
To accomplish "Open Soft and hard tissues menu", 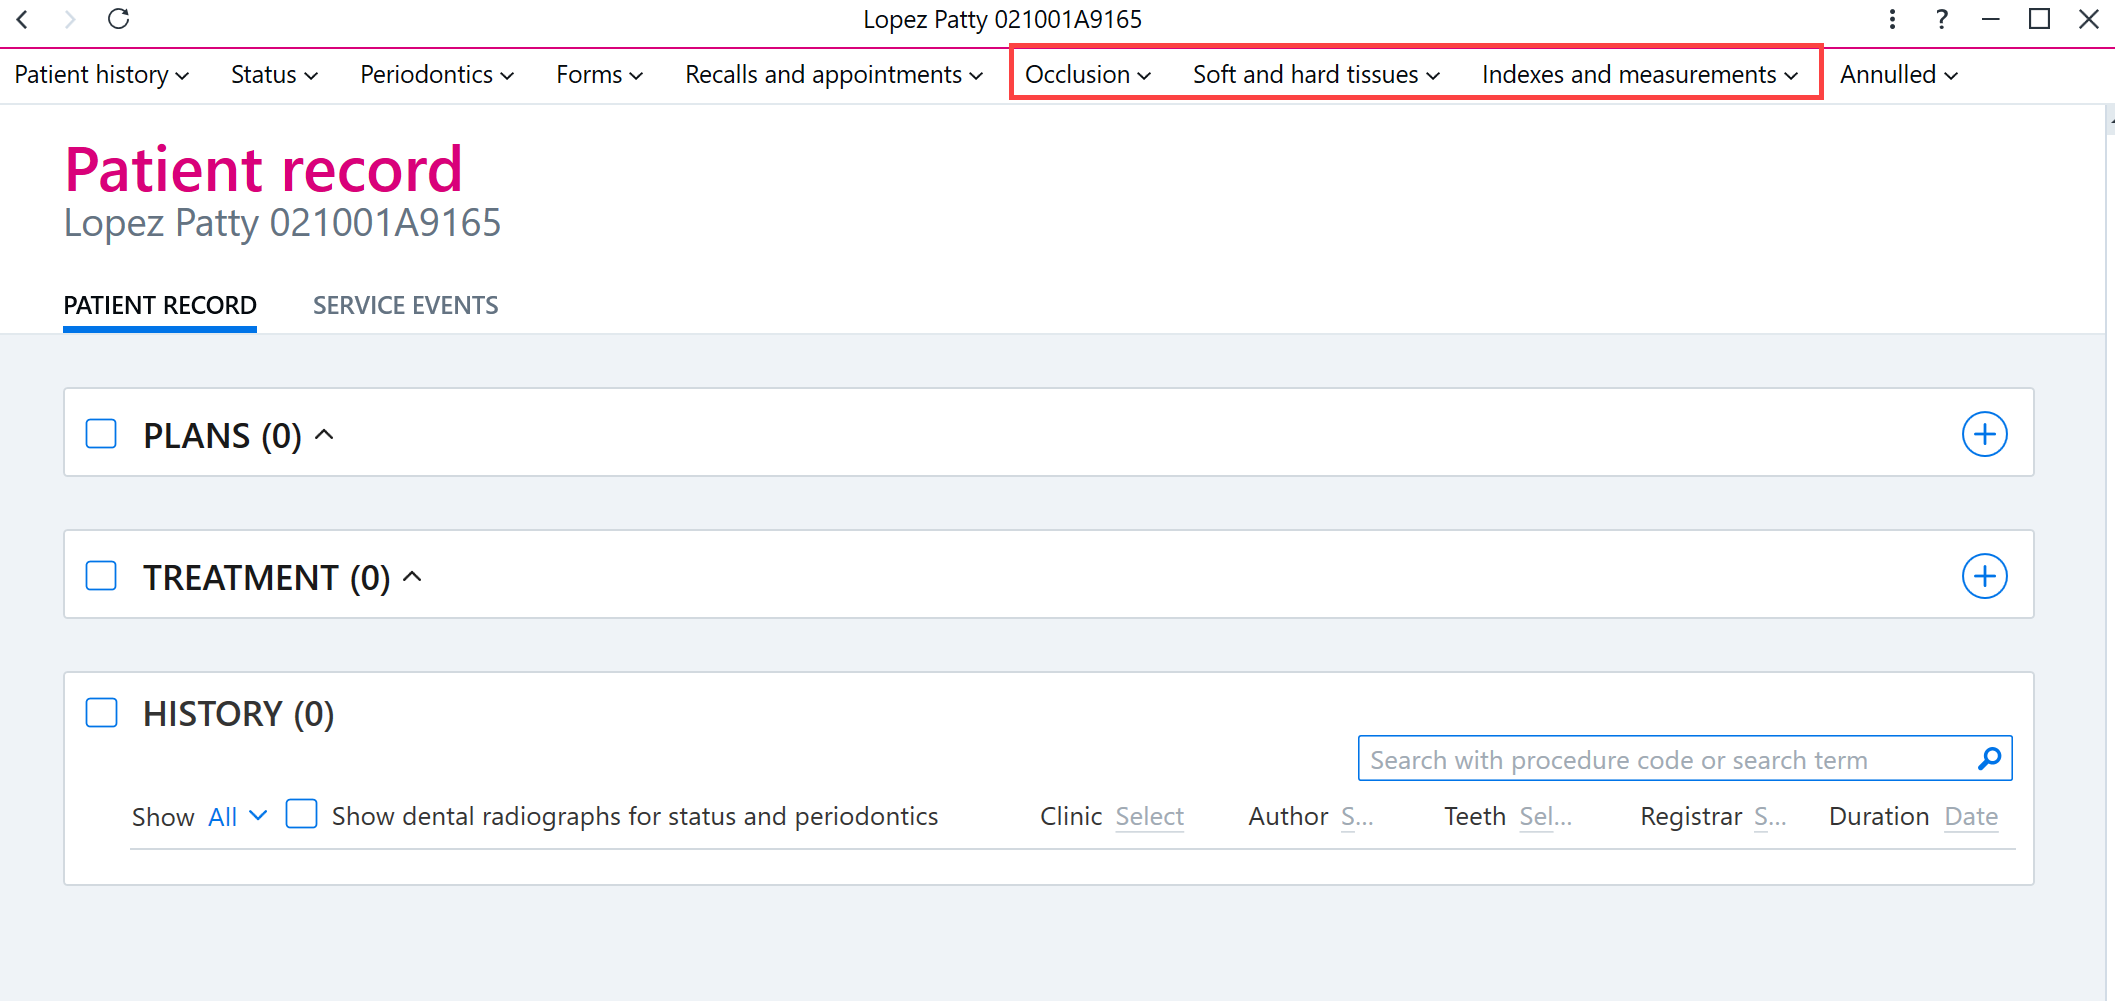I will click(x=1316, y=75).
